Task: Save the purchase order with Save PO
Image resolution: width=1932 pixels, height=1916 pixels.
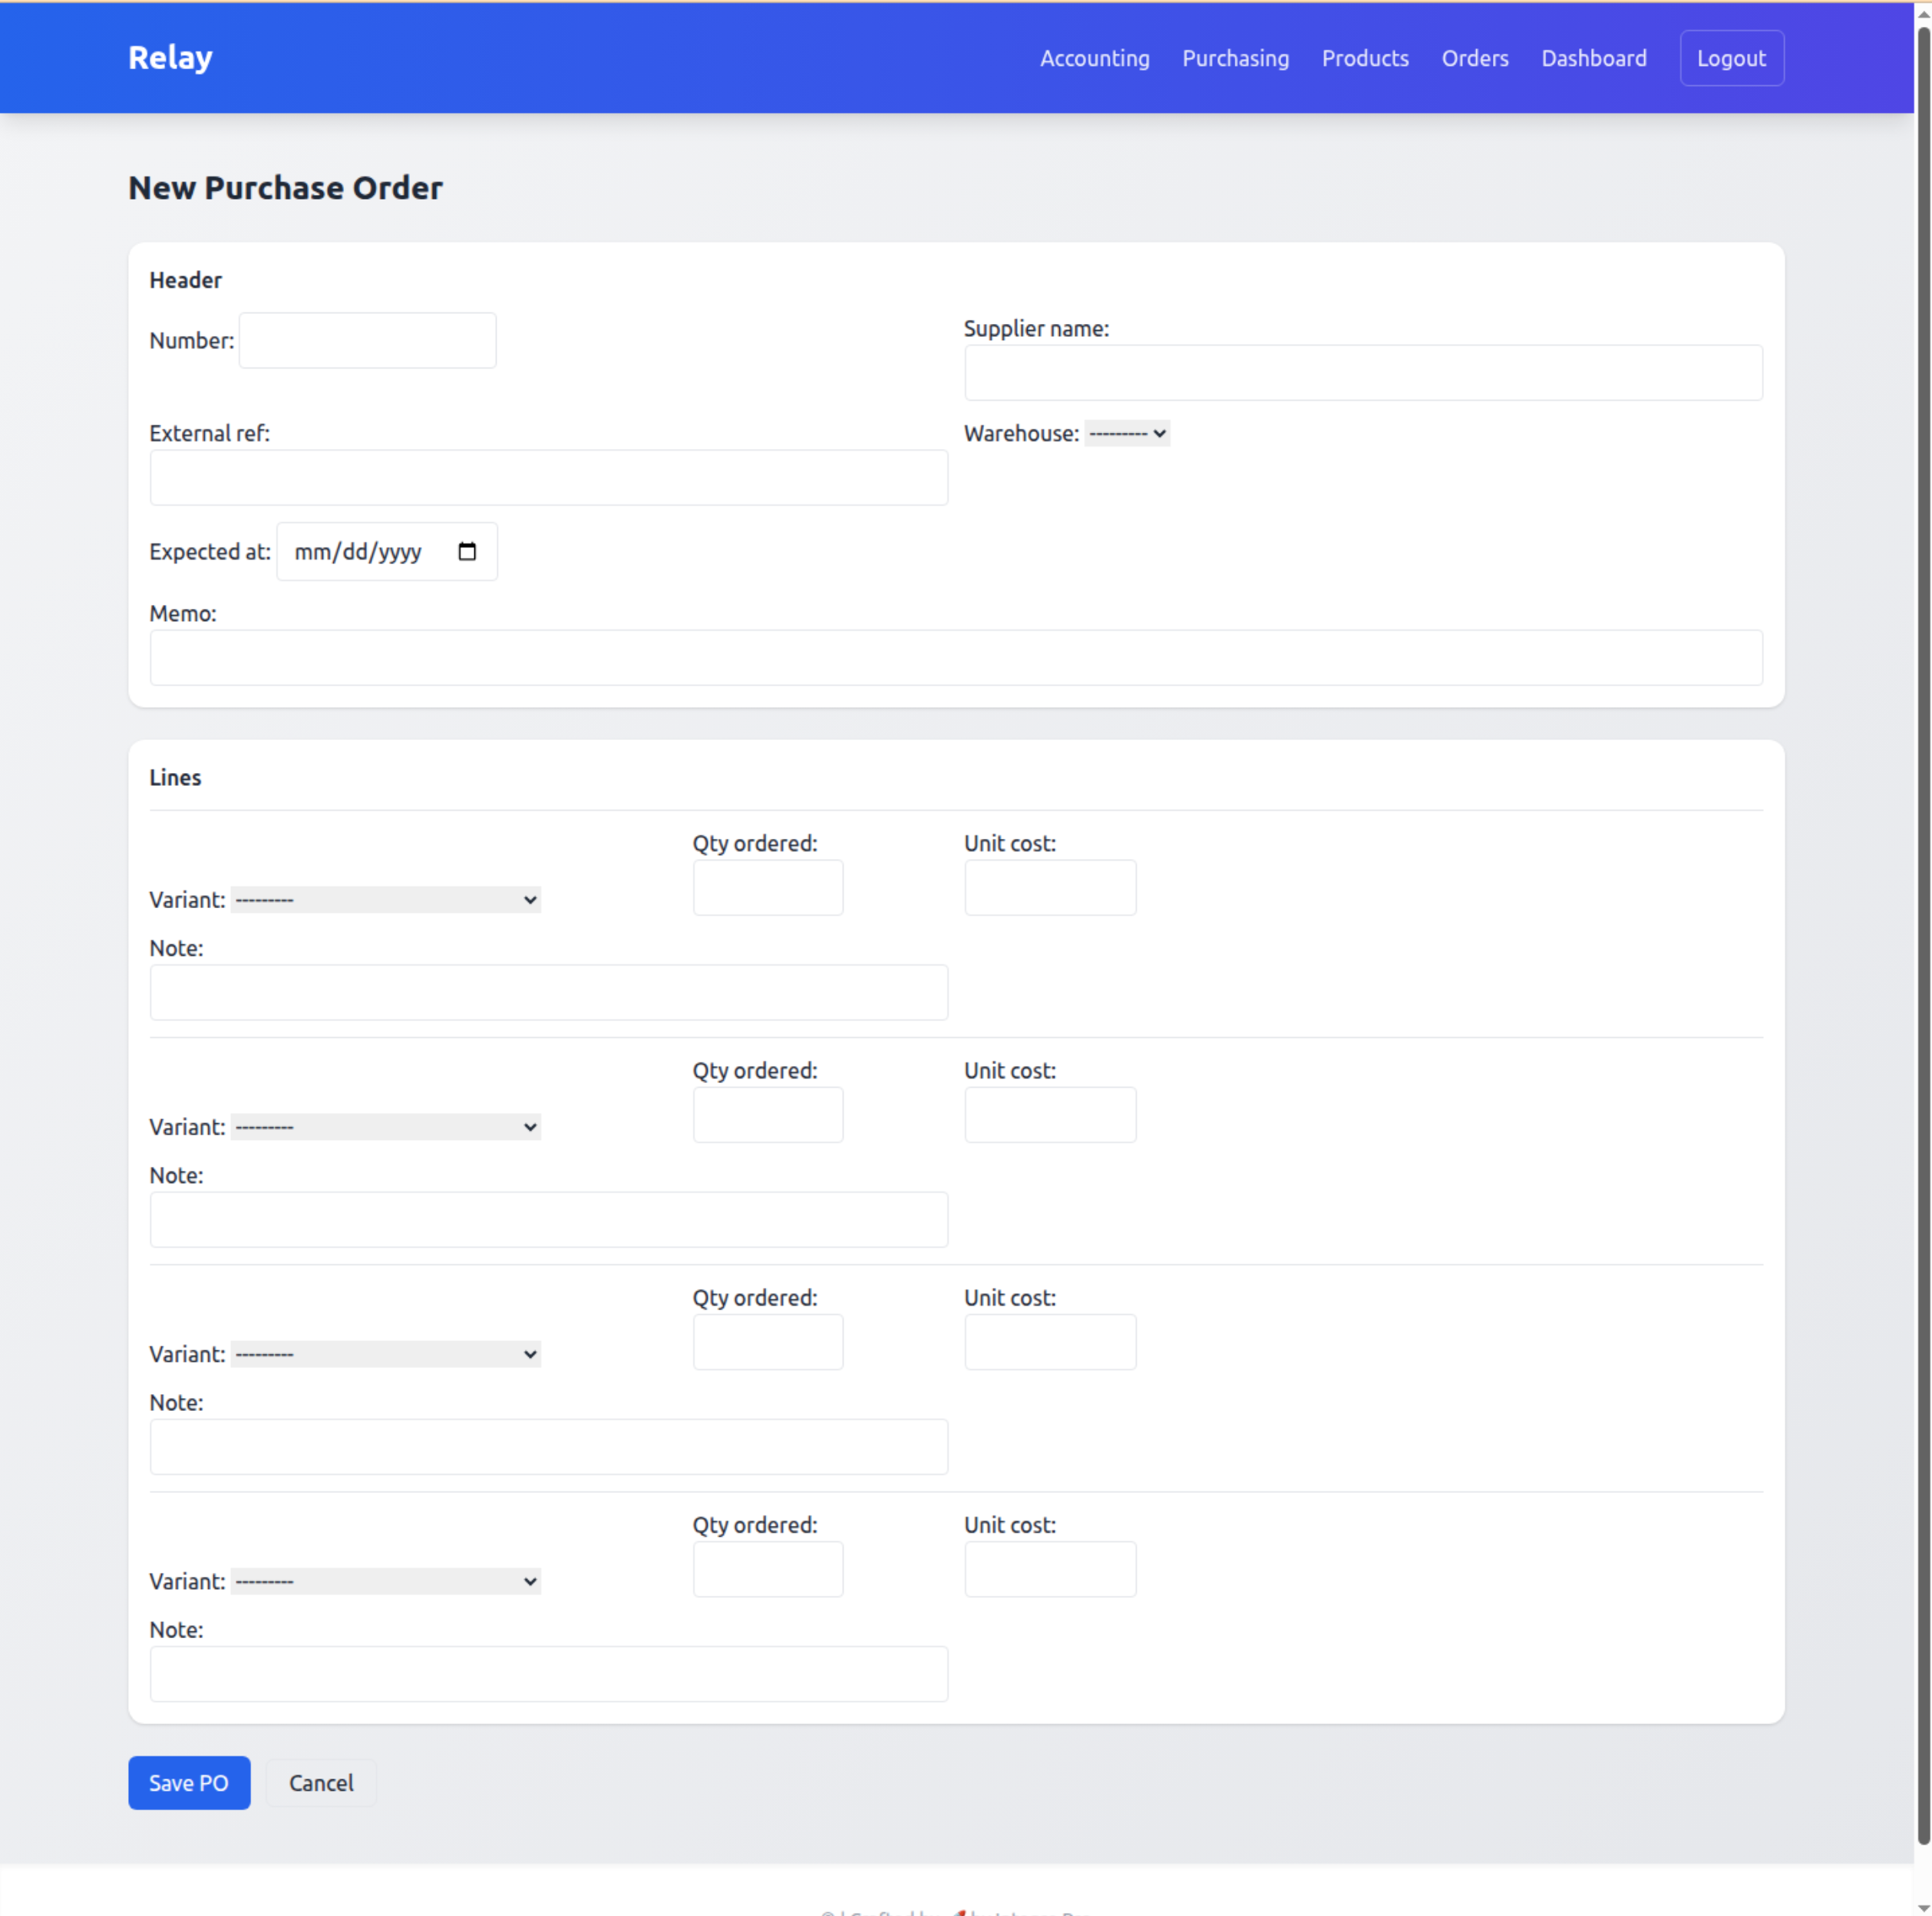Action: tap(189, 1782)
